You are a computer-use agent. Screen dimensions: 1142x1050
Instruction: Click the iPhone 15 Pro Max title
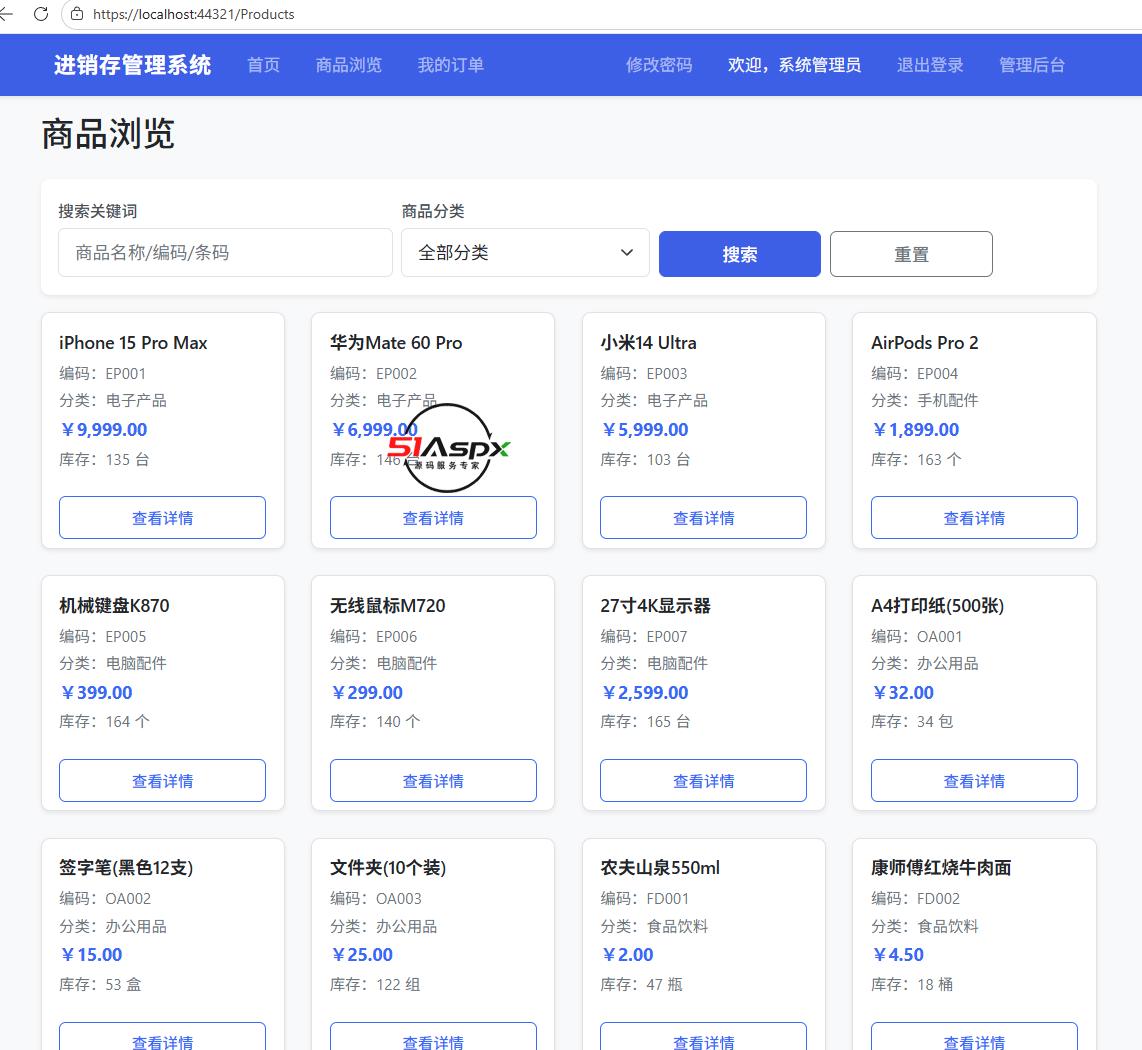coord(133,343)
